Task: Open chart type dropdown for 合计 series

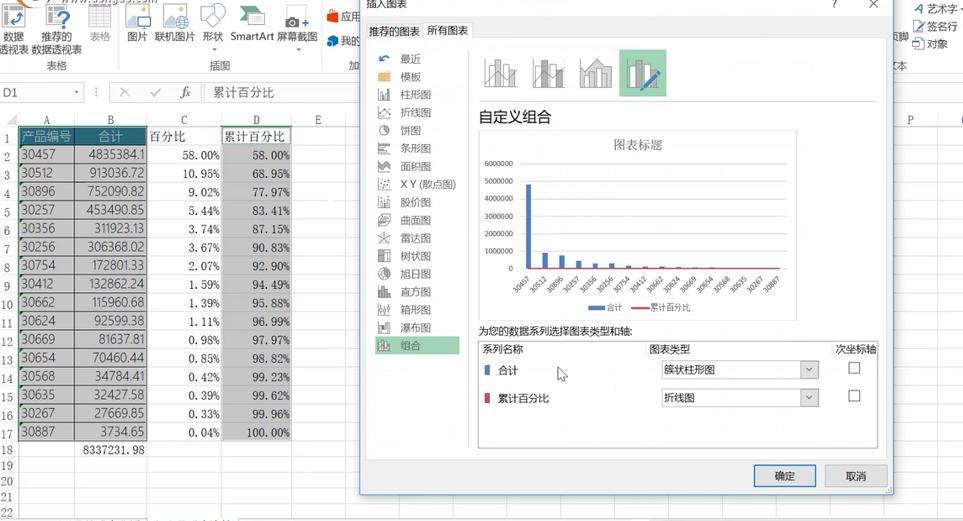Action: [x=809, y=369]
